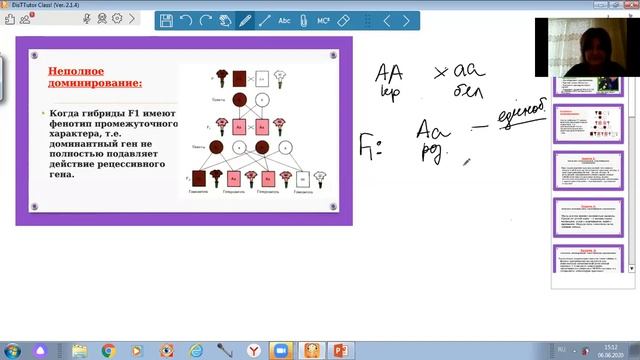Screen dimensions: 640x360
Task: Open the settings gear icon
Action: (x=117, y=19)
